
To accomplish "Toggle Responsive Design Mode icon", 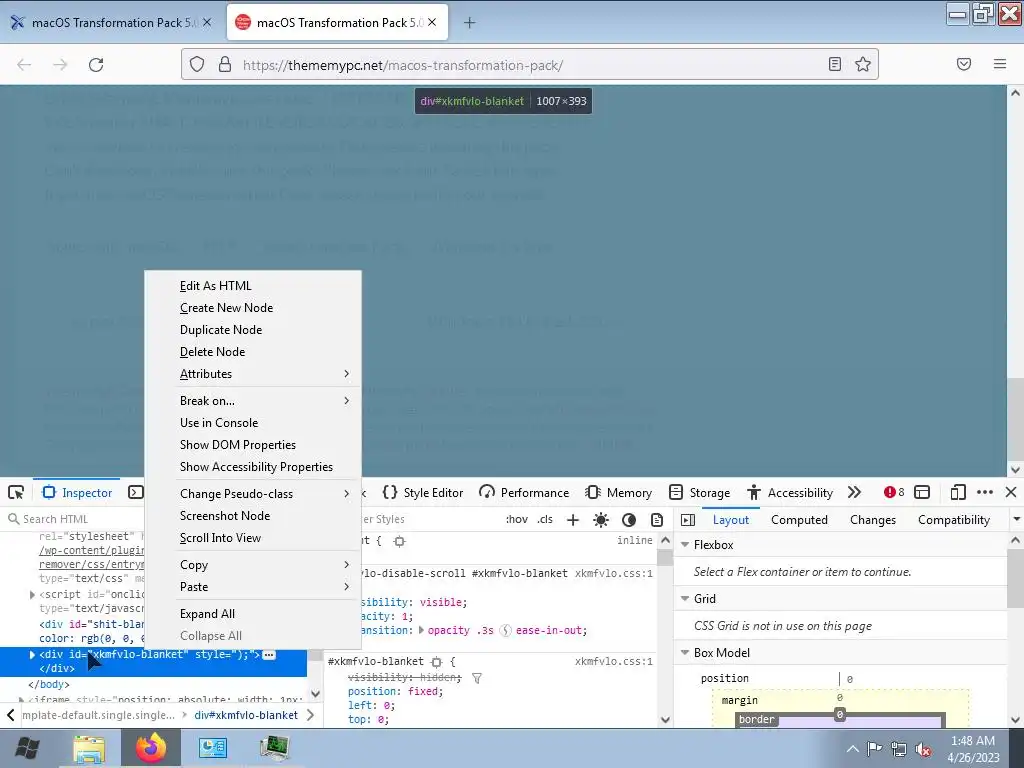I will (958, 492).
